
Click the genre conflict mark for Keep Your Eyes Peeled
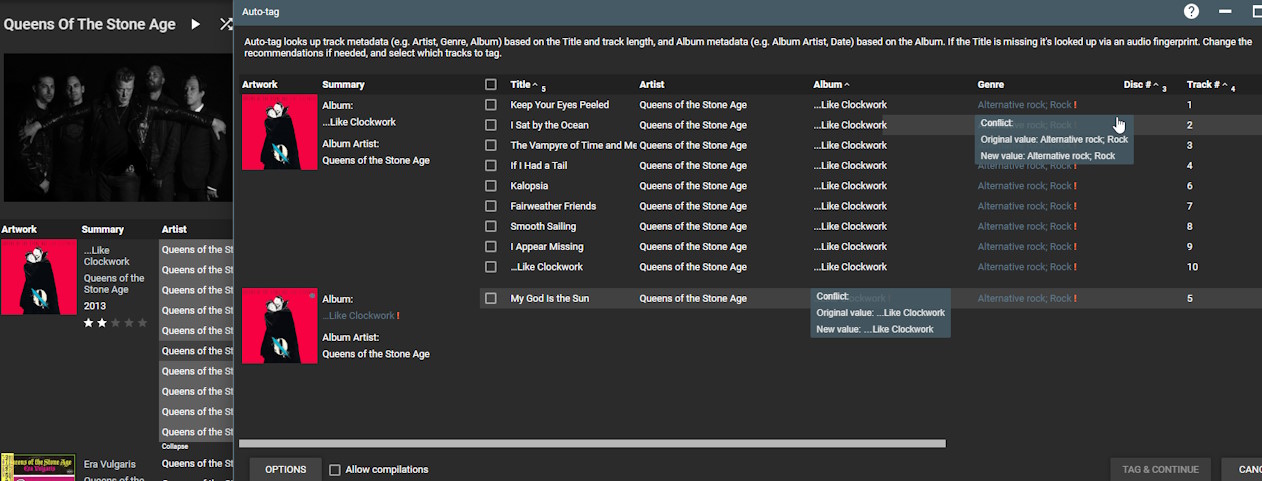(x=1075, y=105)
